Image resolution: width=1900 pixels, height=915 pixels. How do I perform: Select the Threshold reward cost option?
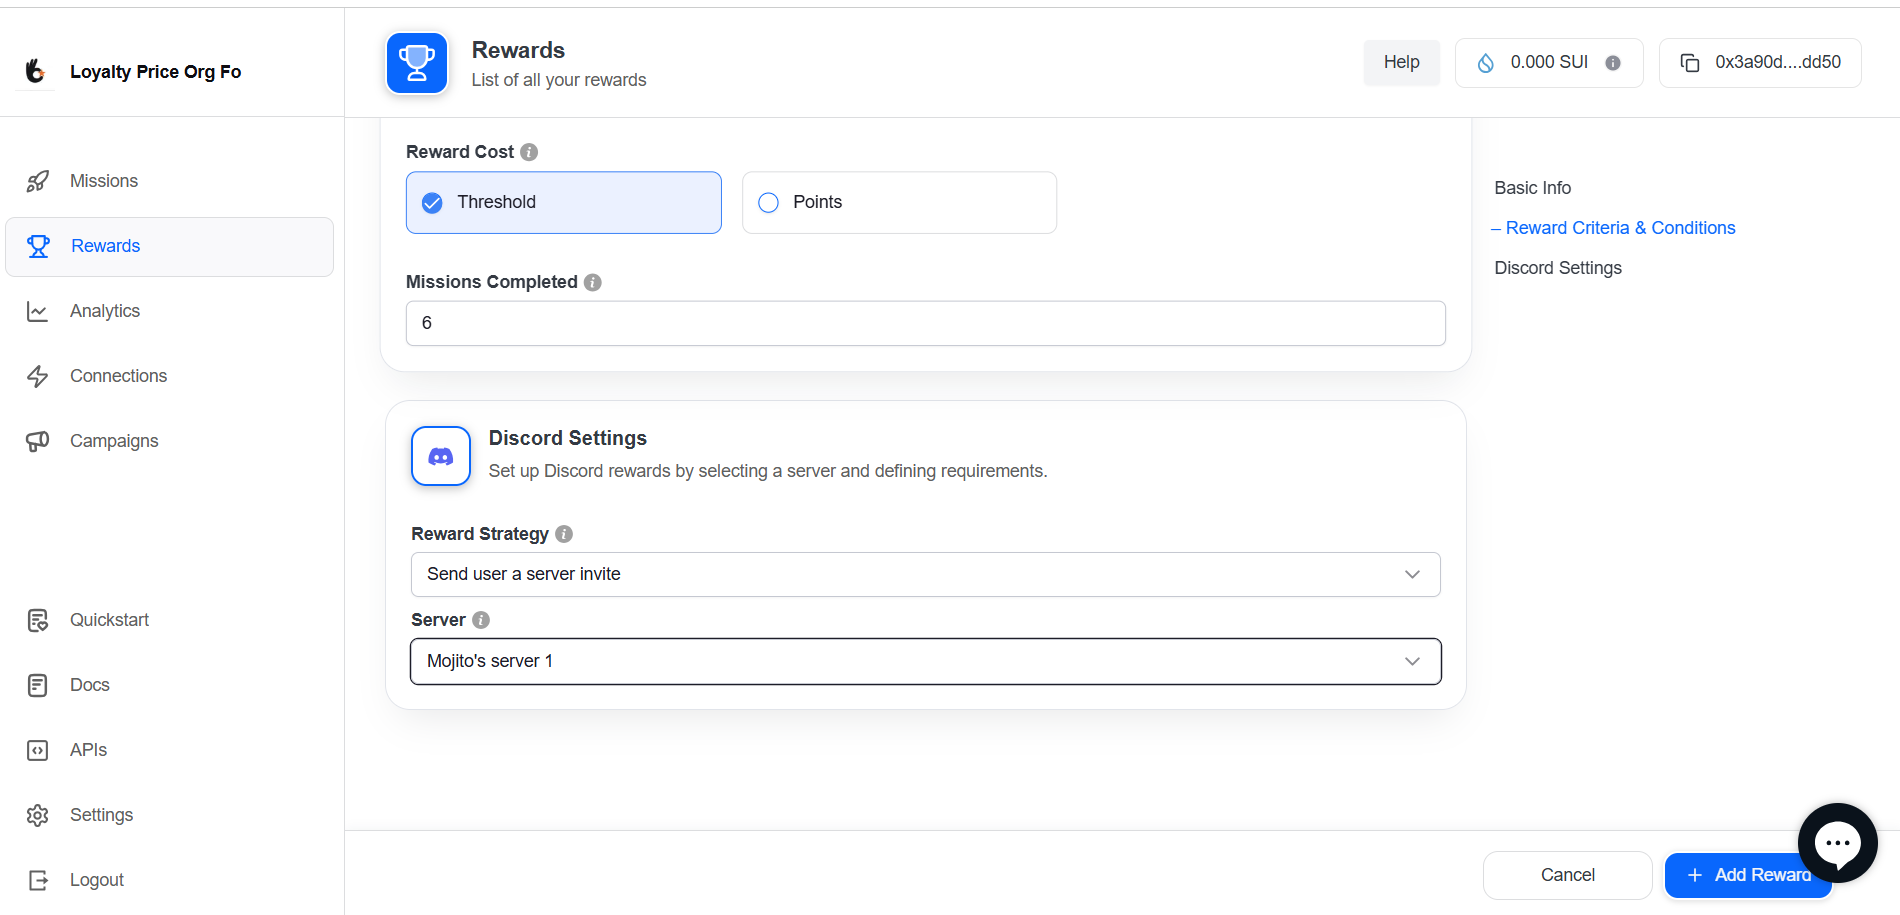(x=564, y=203)
